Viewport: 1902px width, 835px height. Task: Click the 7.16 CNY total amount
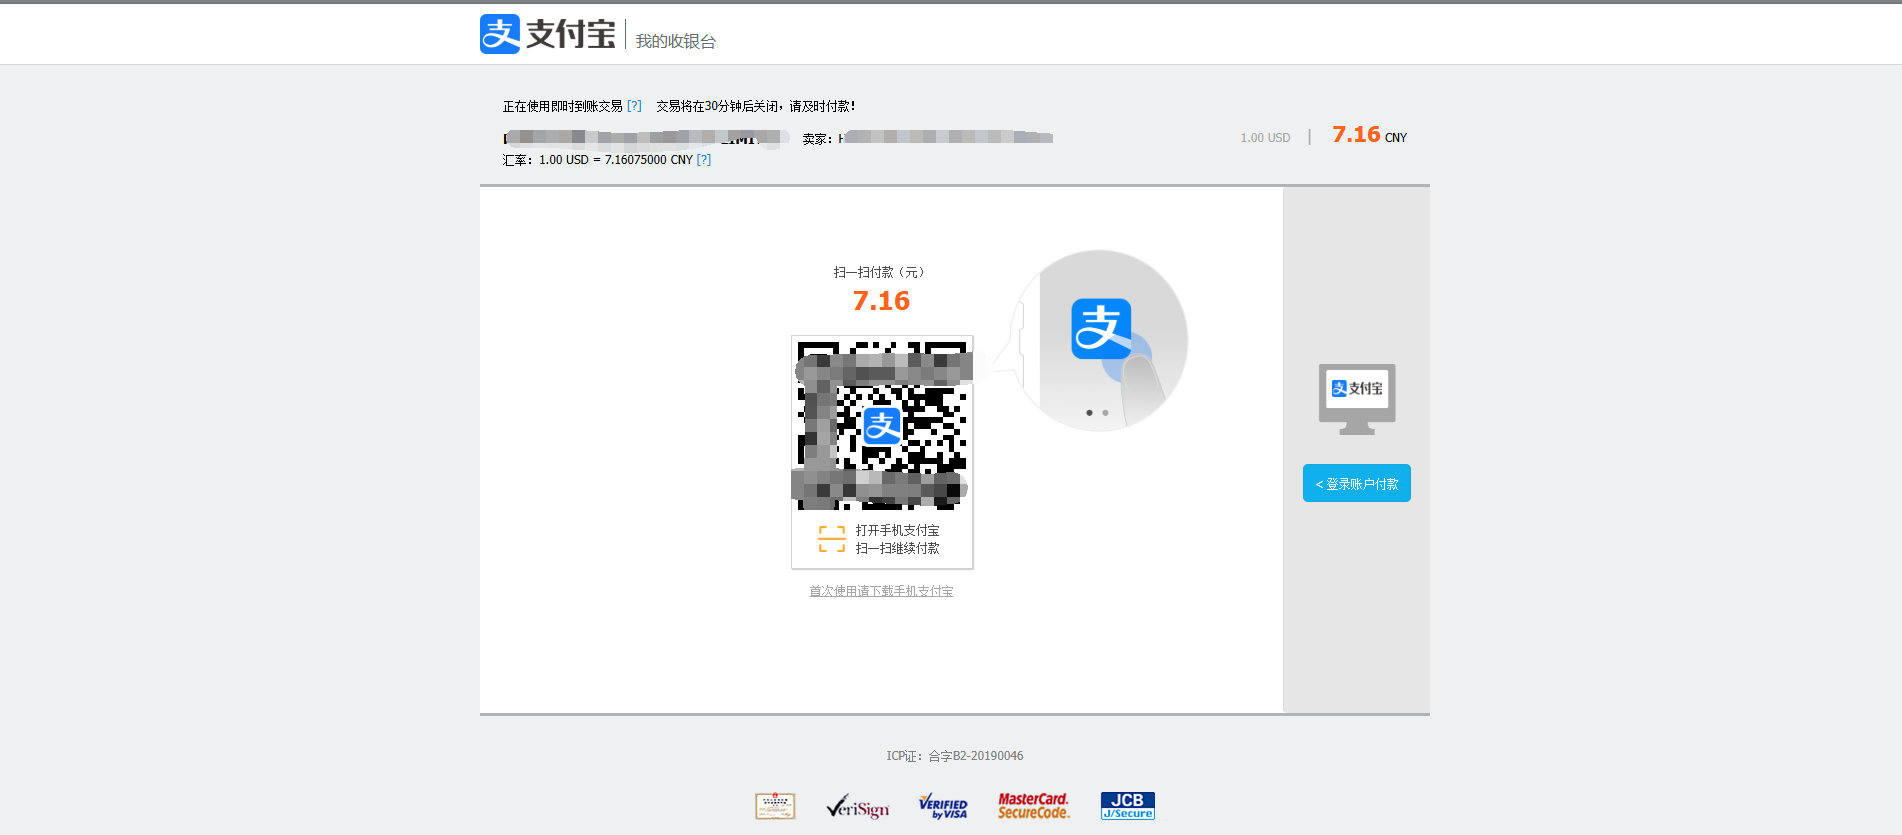click(1369, 135)
